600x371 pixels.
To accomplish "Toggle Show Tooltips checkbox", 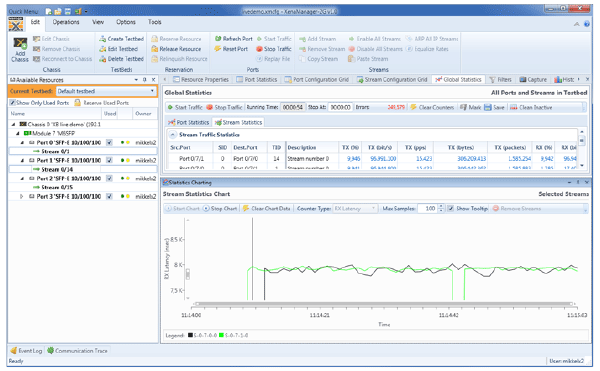I will tap(451, 208).
